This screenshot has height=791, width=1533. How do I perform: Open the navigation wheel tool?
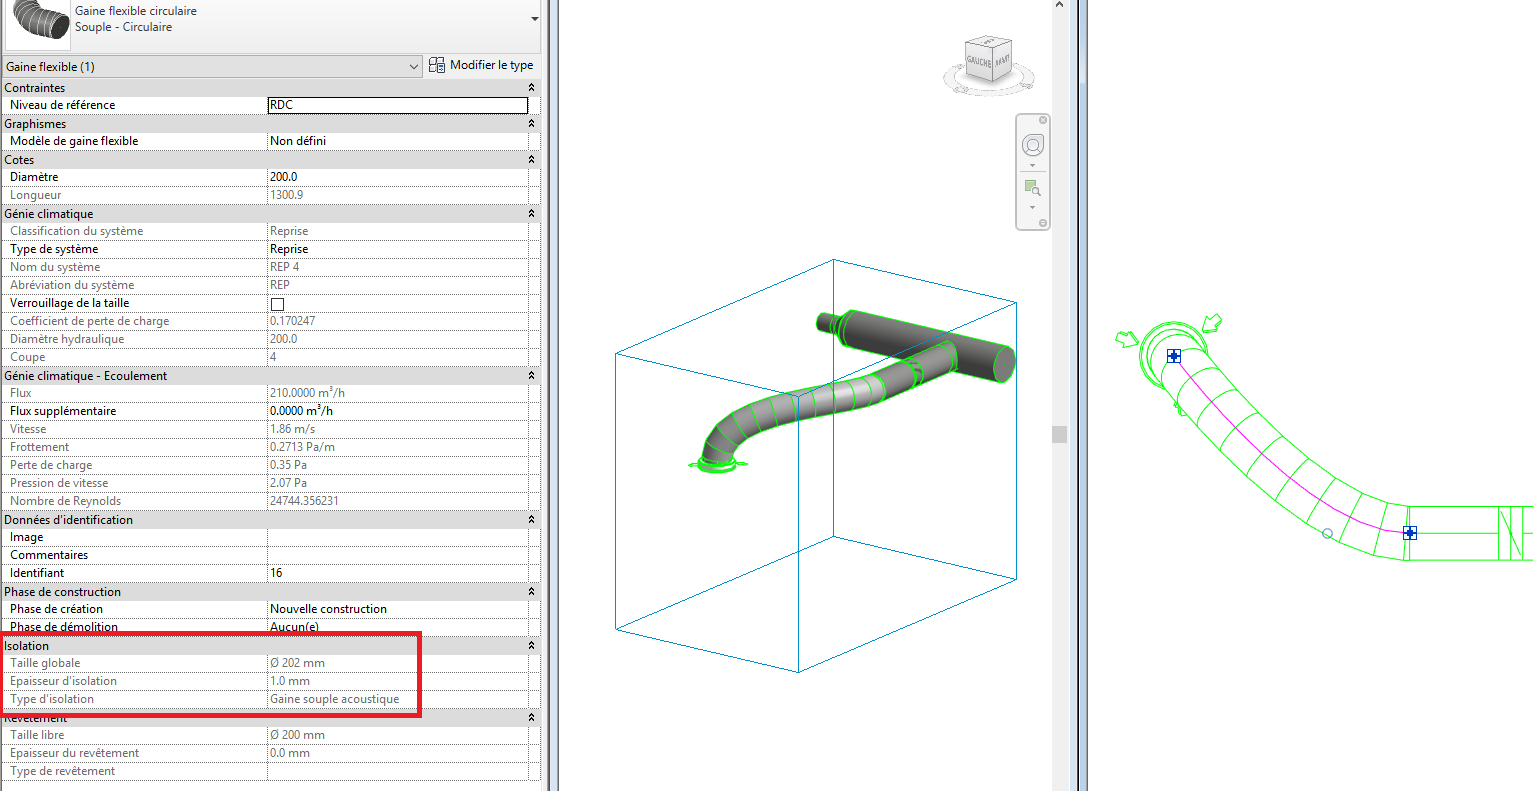1032,145
